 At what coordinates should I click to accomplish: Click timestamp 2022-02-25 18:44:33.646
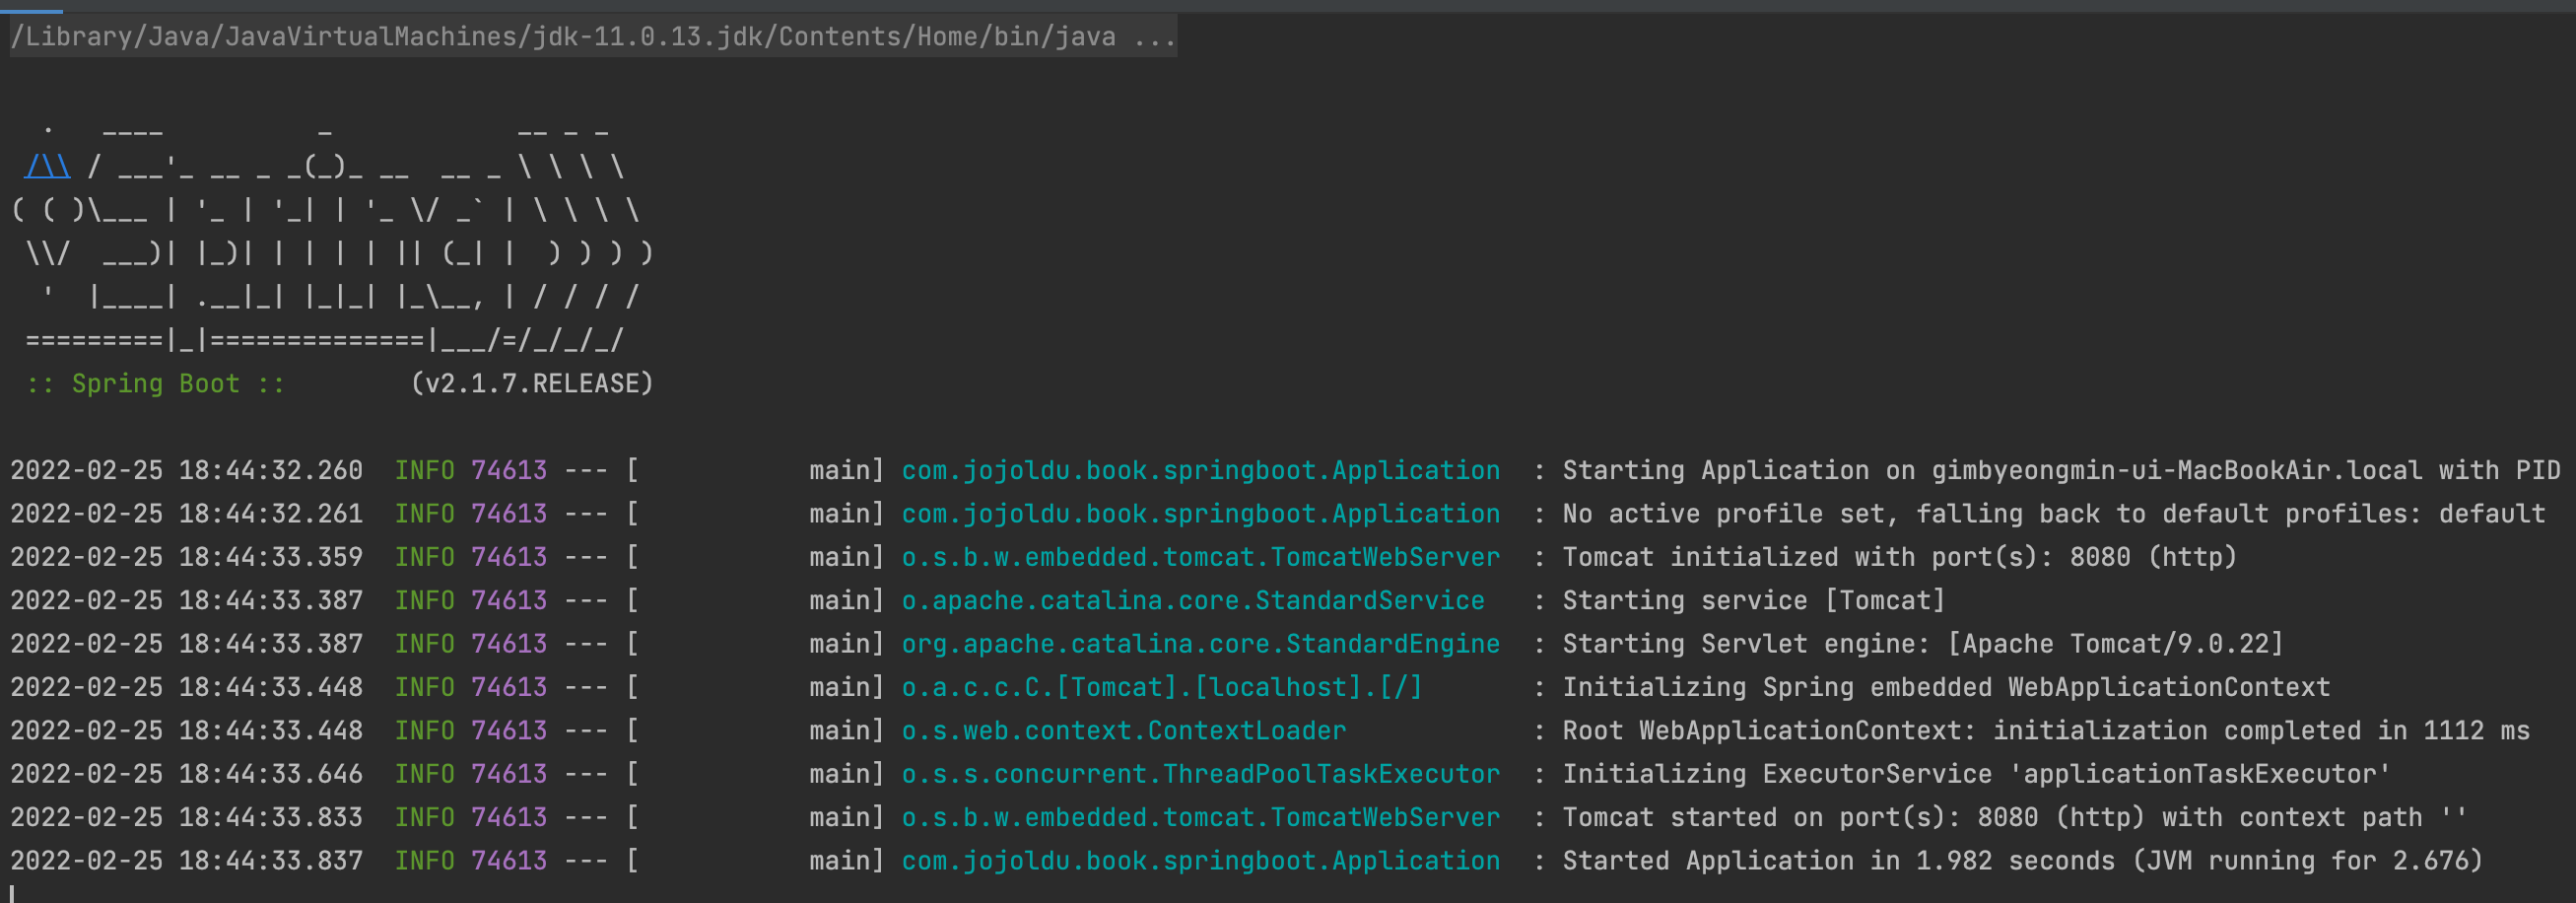pos(187,774)
